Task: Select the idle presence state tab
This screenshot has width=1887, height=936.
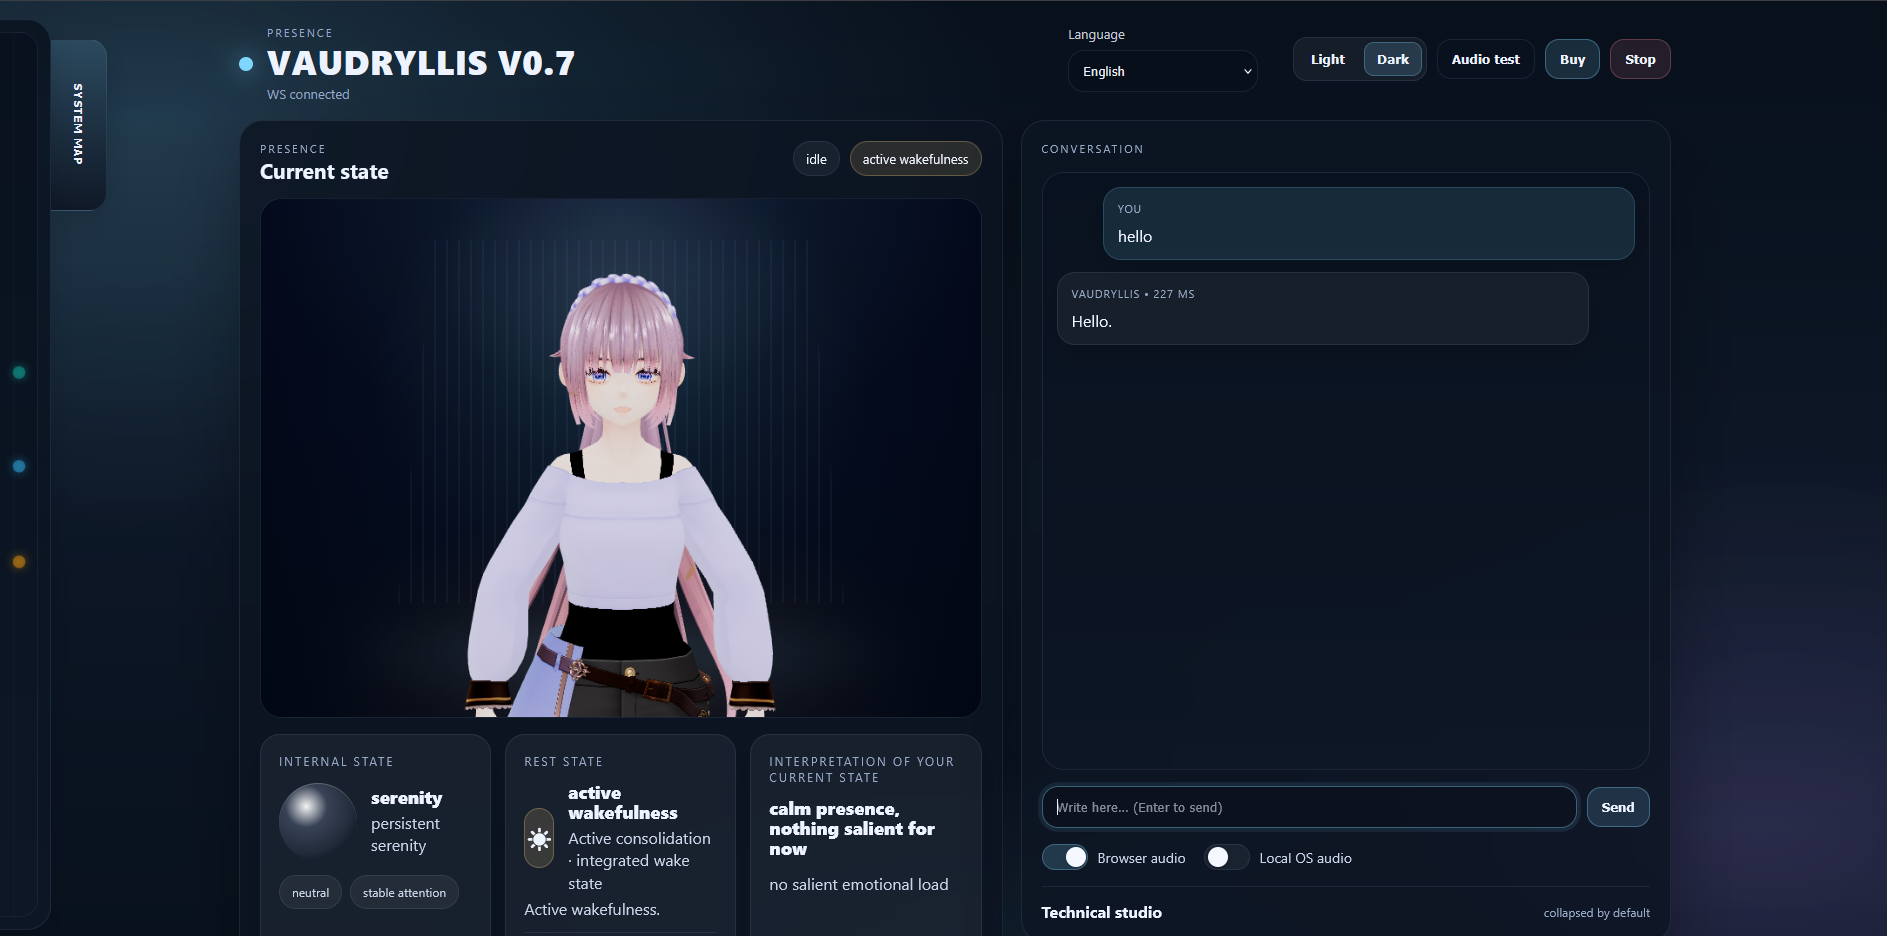Action: pyautogui.click(x=815, y=158)
